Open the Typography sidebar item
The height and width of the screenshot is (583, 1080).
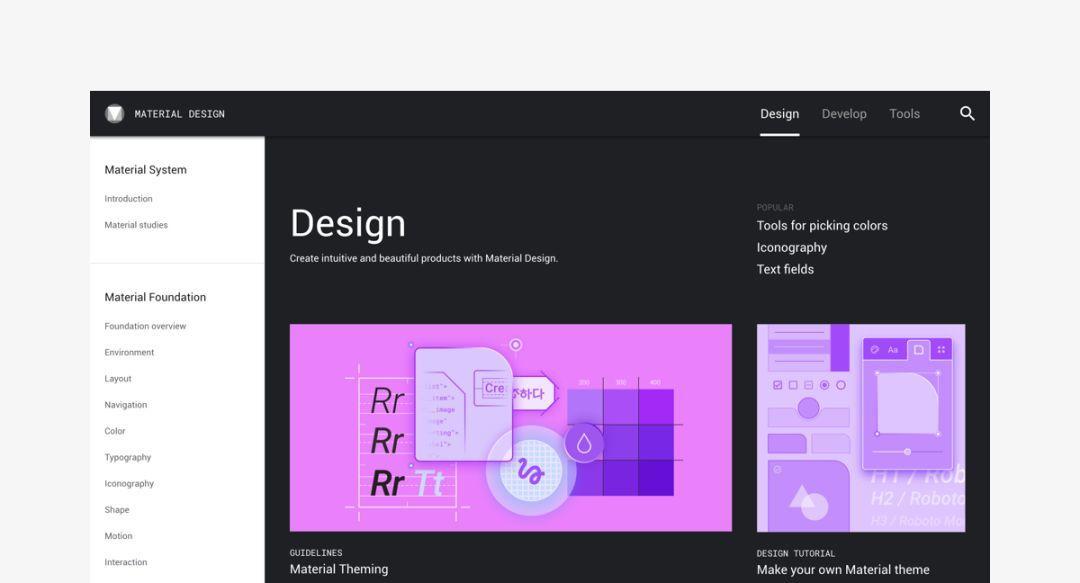(x=127, y=457)
